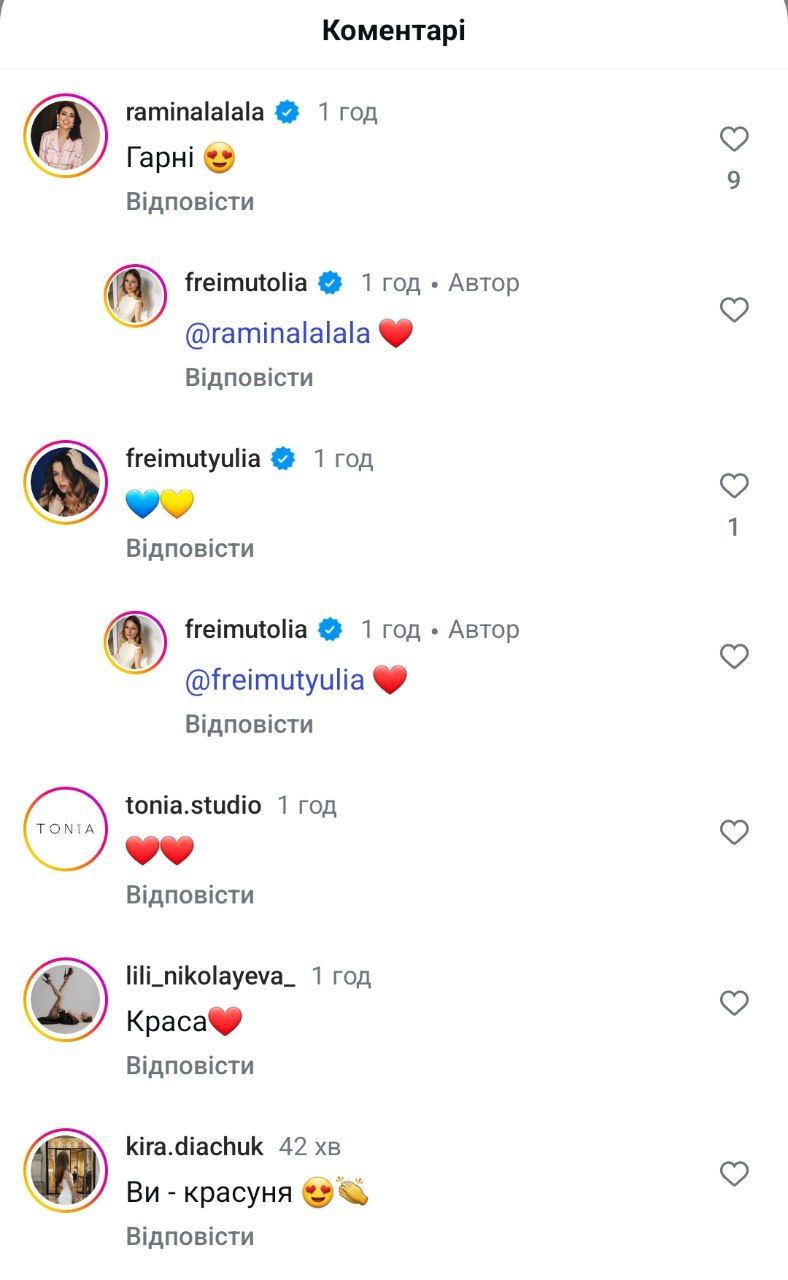Reply to raminalalala's comment via Відповісти
Screen dimensions: 788x1280
pyautogui.click(x=190, y=202)
